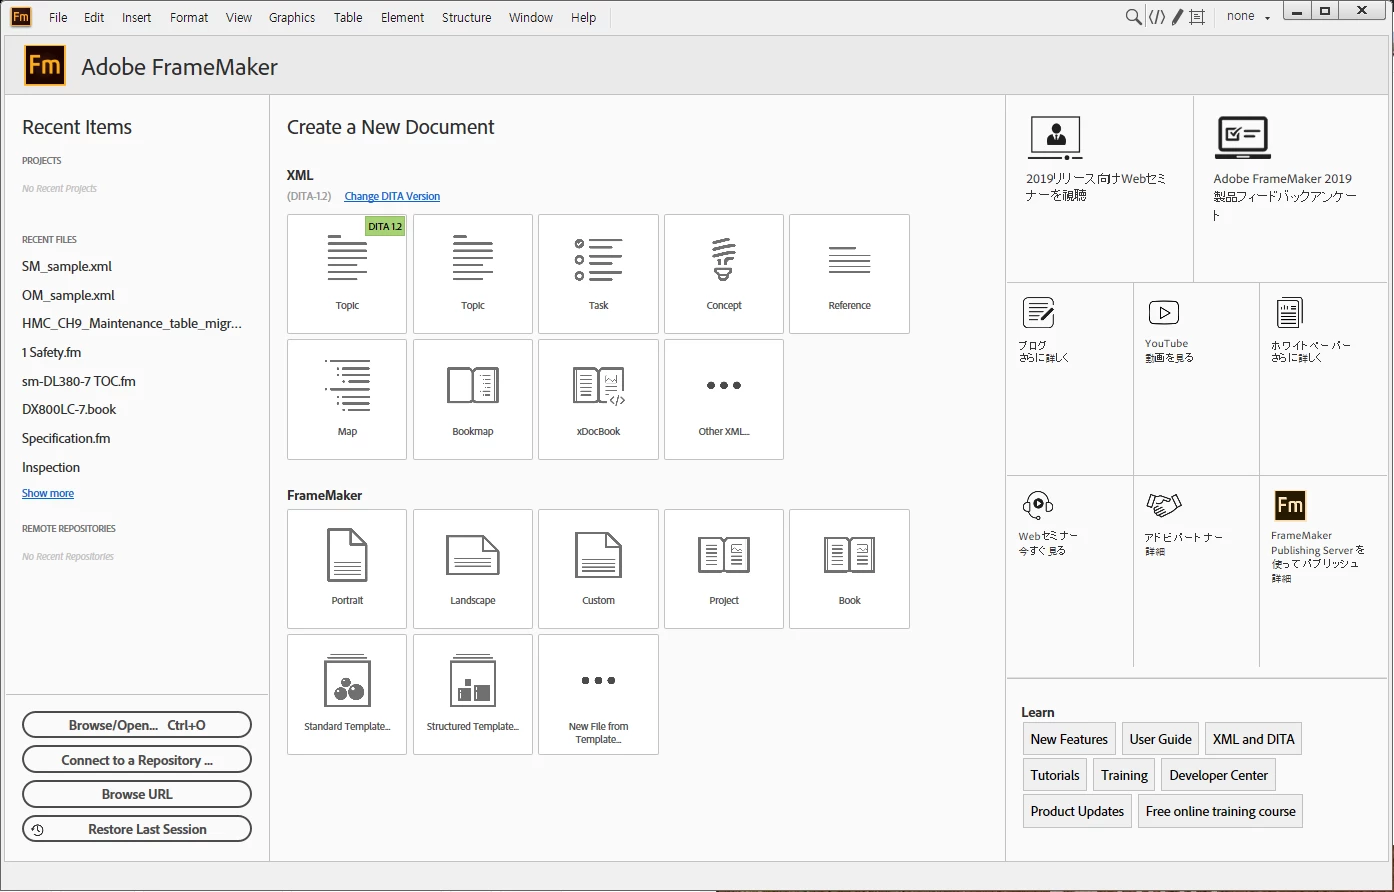Click Change DITA Version link
The height and width of the screenshot is (892, 1394).
coord(392,196)
